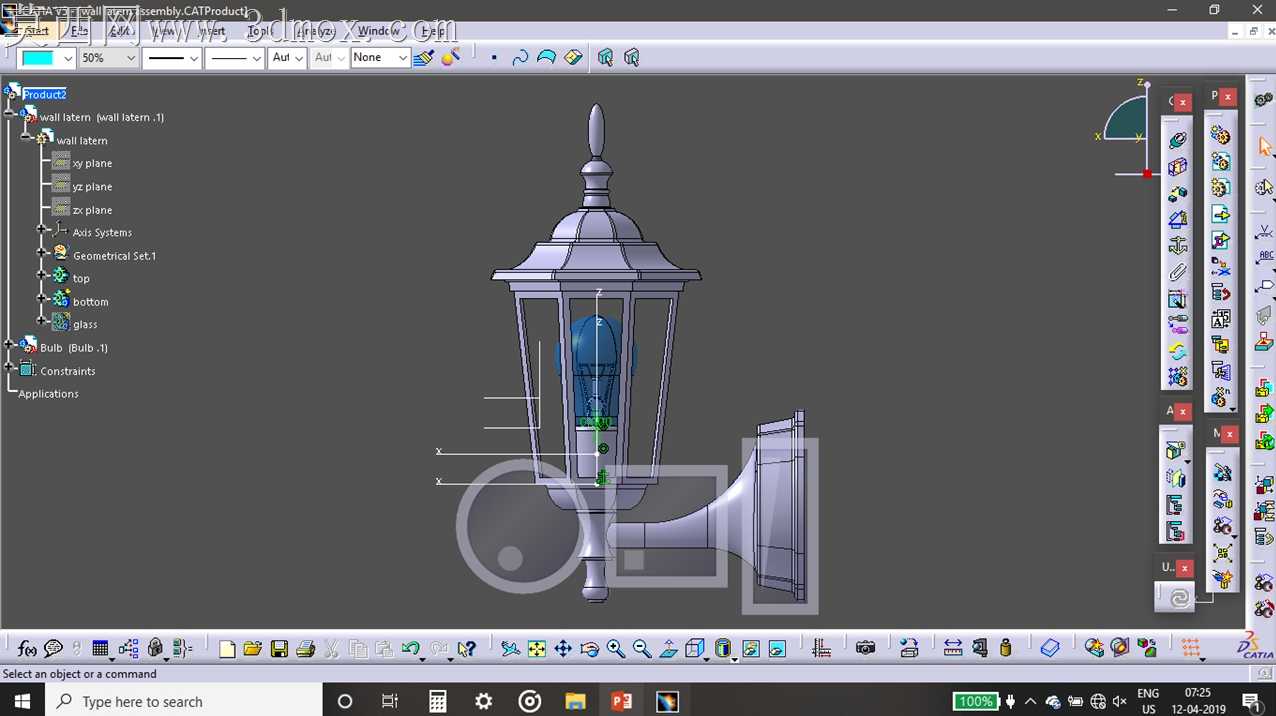
Task: Open the Start menu in CATIA
Action: pos(37,31)
